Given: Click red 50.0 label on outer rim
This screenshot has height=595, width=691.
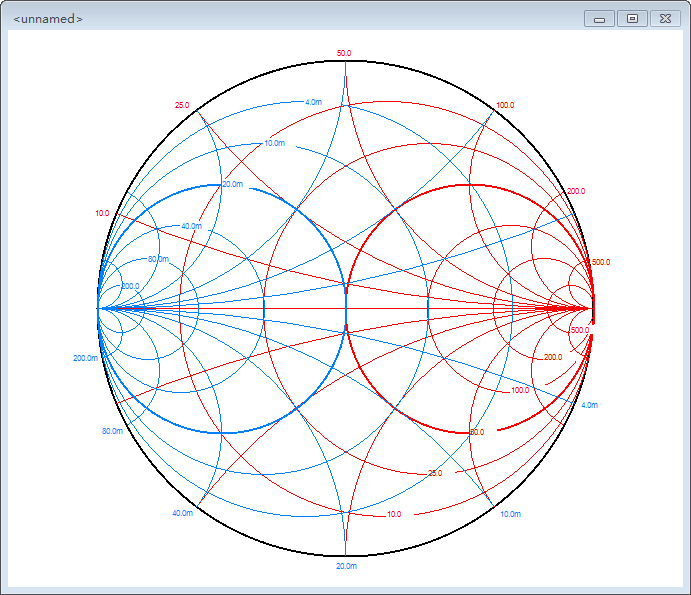Looking at the screenshot, I should point(345,53).
